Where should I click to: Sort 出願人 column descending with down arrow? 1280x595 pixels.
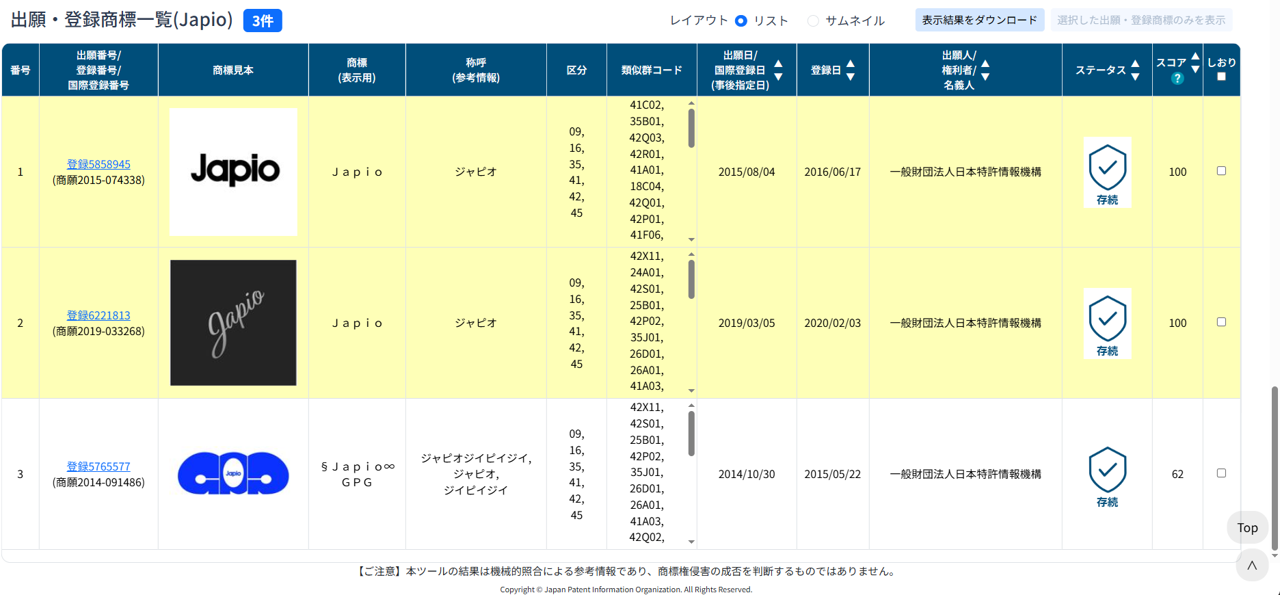coord(985,77)
